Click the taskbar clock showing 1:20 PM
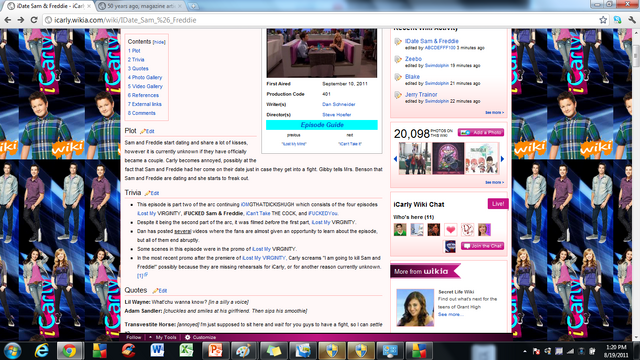The width and height of the screenshot is (640, 360). click(x=616, y=351)
